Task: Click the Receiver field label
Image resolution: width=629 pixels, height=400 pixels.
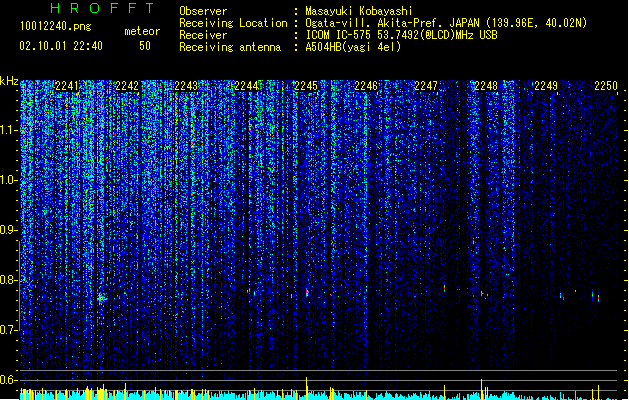Action: 203,35
